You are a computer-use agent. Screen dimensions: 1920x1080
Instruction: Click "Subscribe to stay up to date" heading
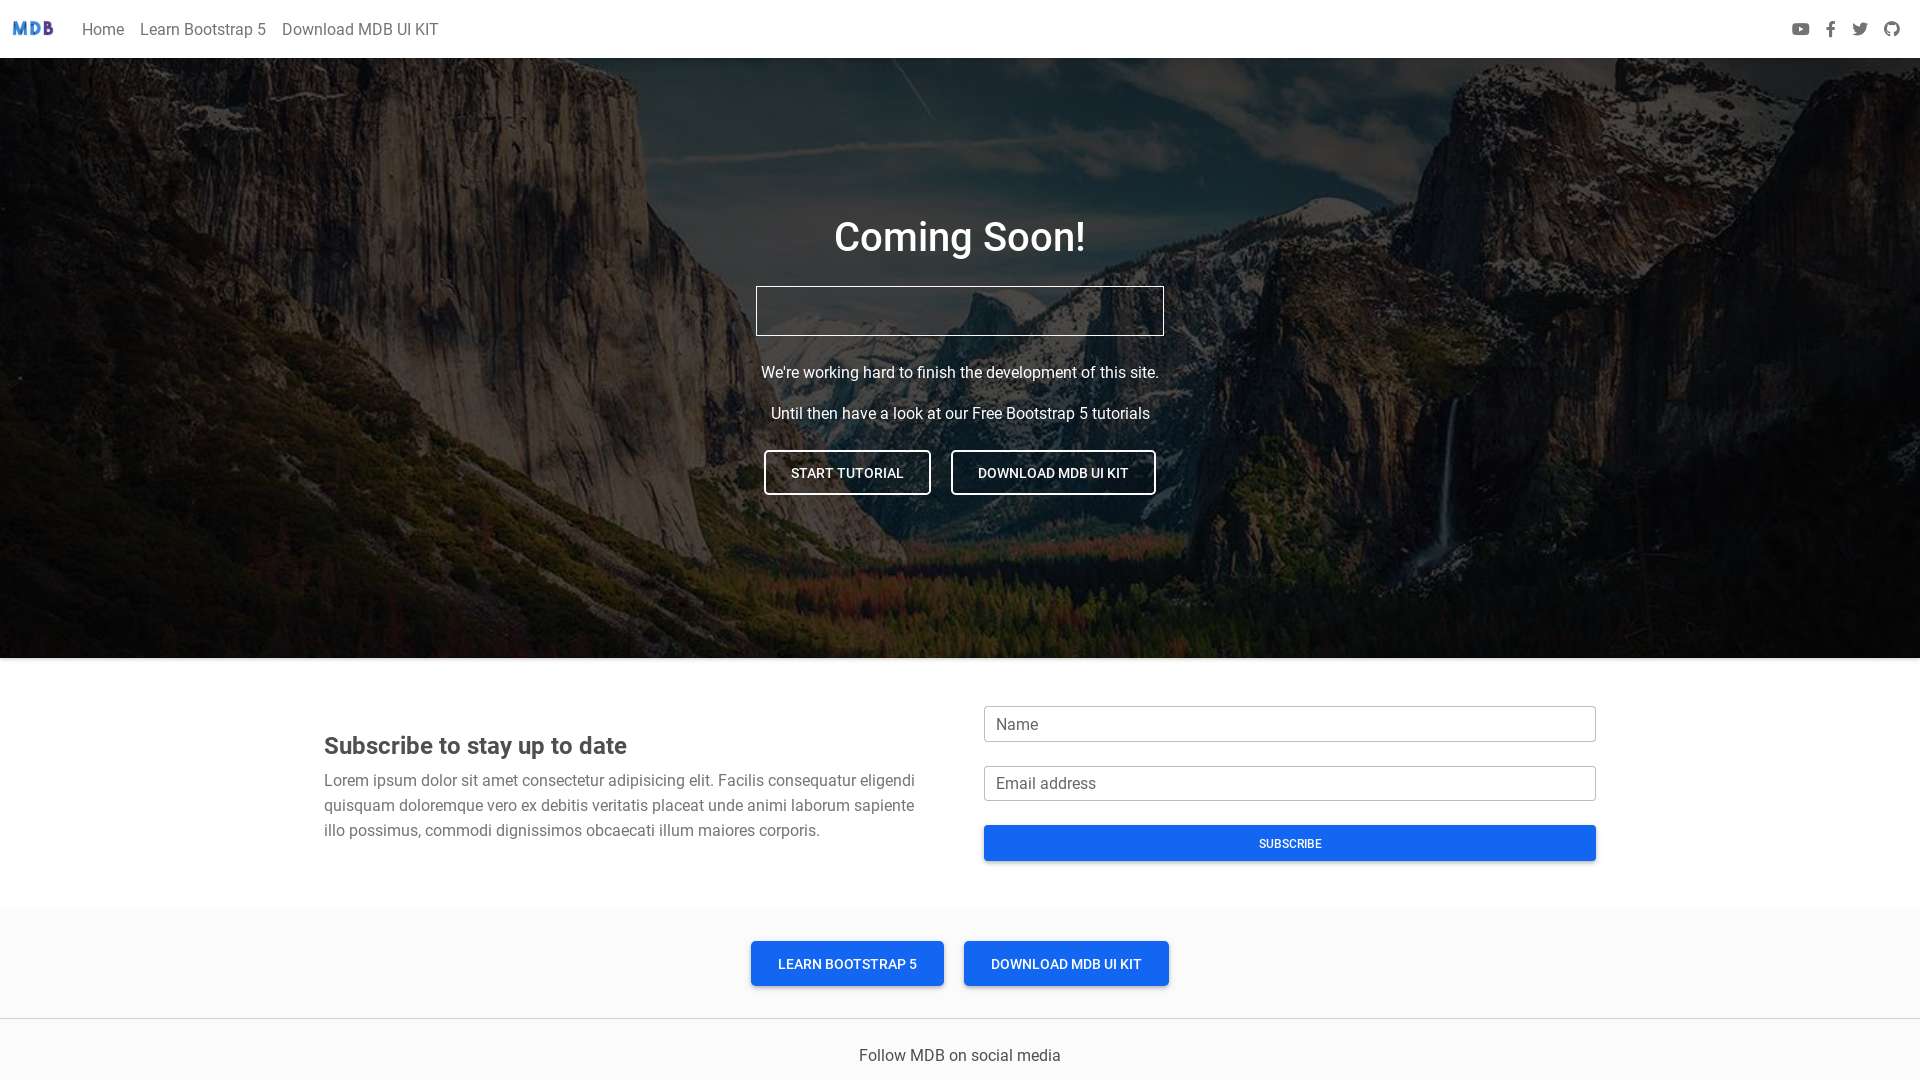point(475,746)
